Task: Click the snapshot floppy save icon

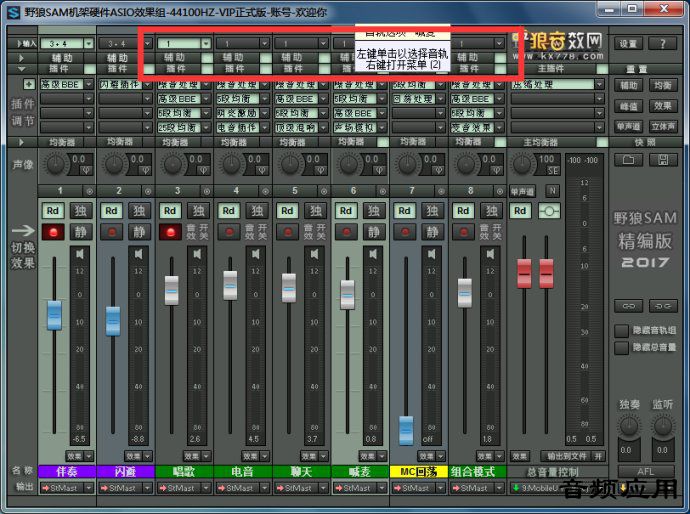Action: pos(663,160)
